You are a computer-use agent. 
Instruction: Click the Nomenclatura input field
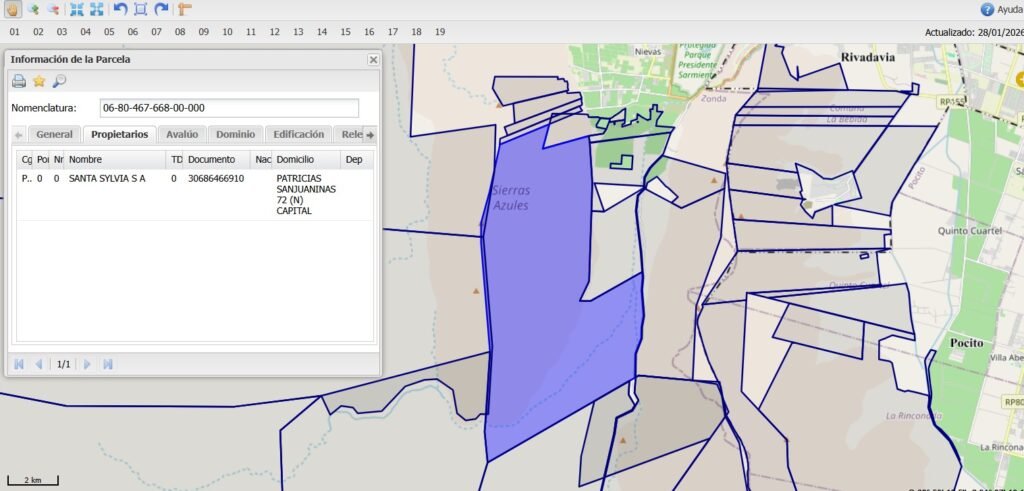229,108
